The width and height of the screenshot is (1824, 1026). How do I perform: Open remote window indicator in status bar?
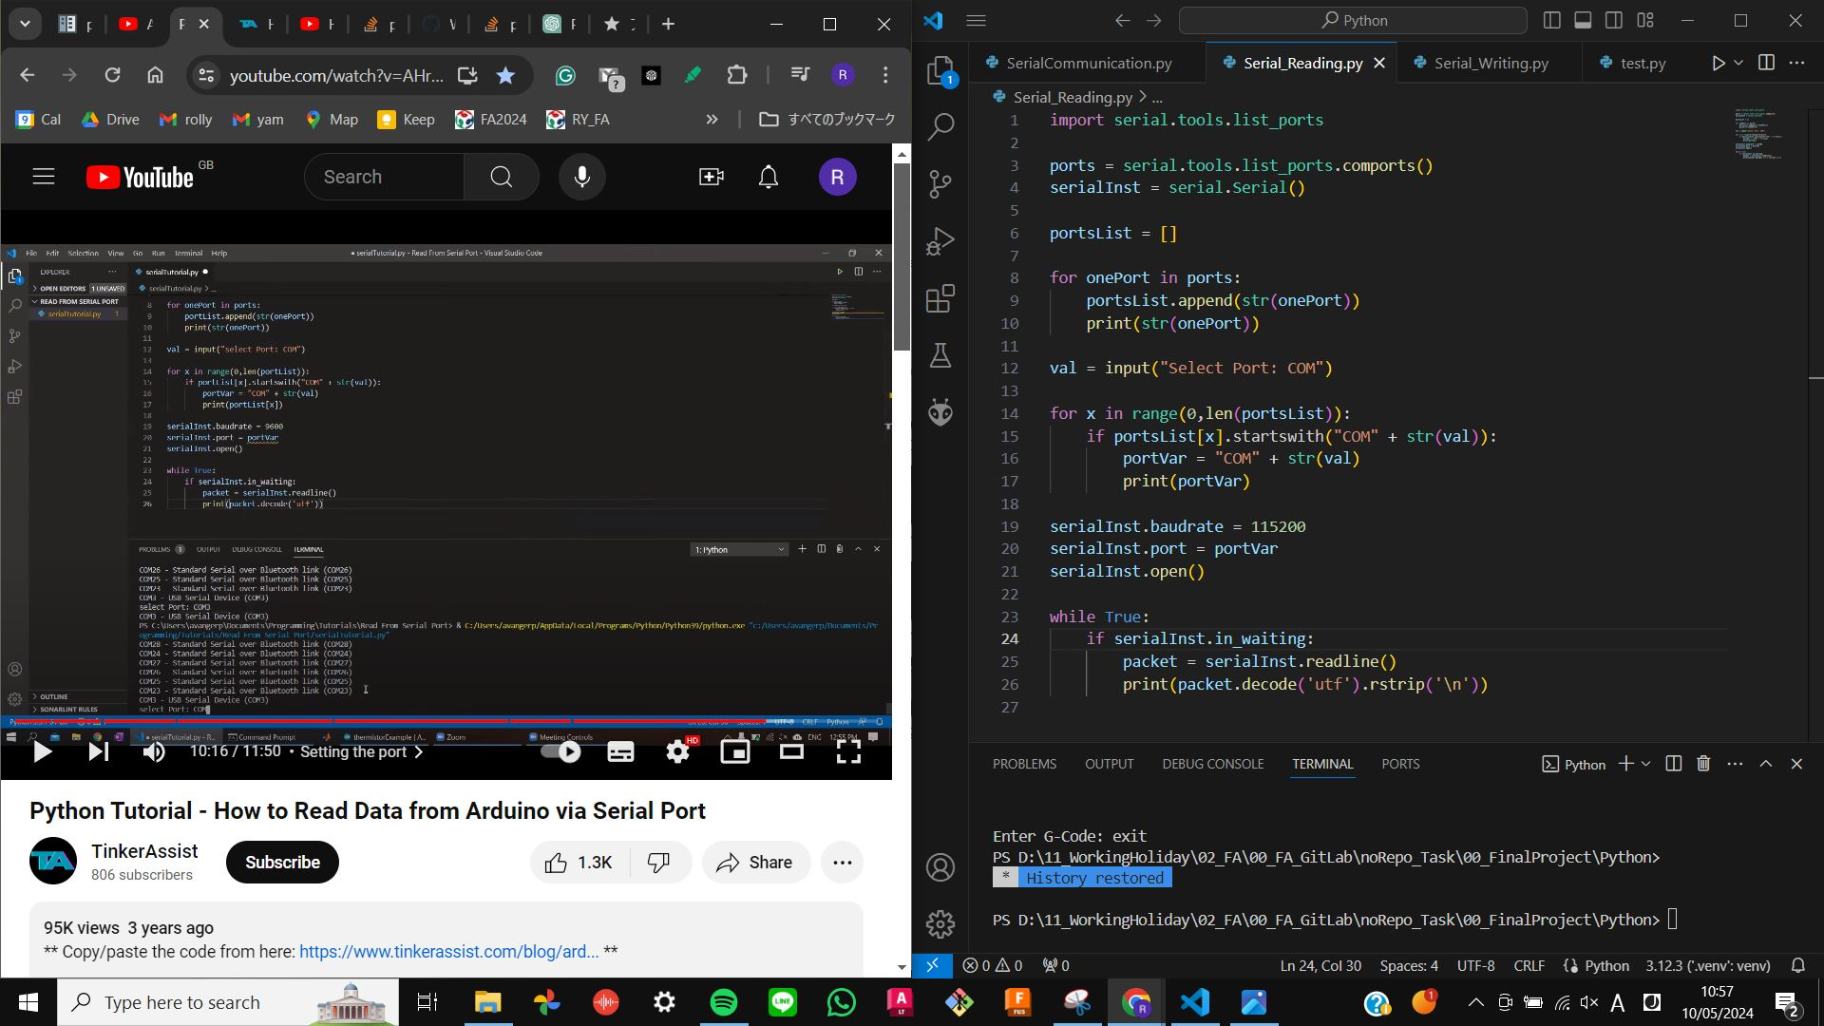tap(932, 965)
